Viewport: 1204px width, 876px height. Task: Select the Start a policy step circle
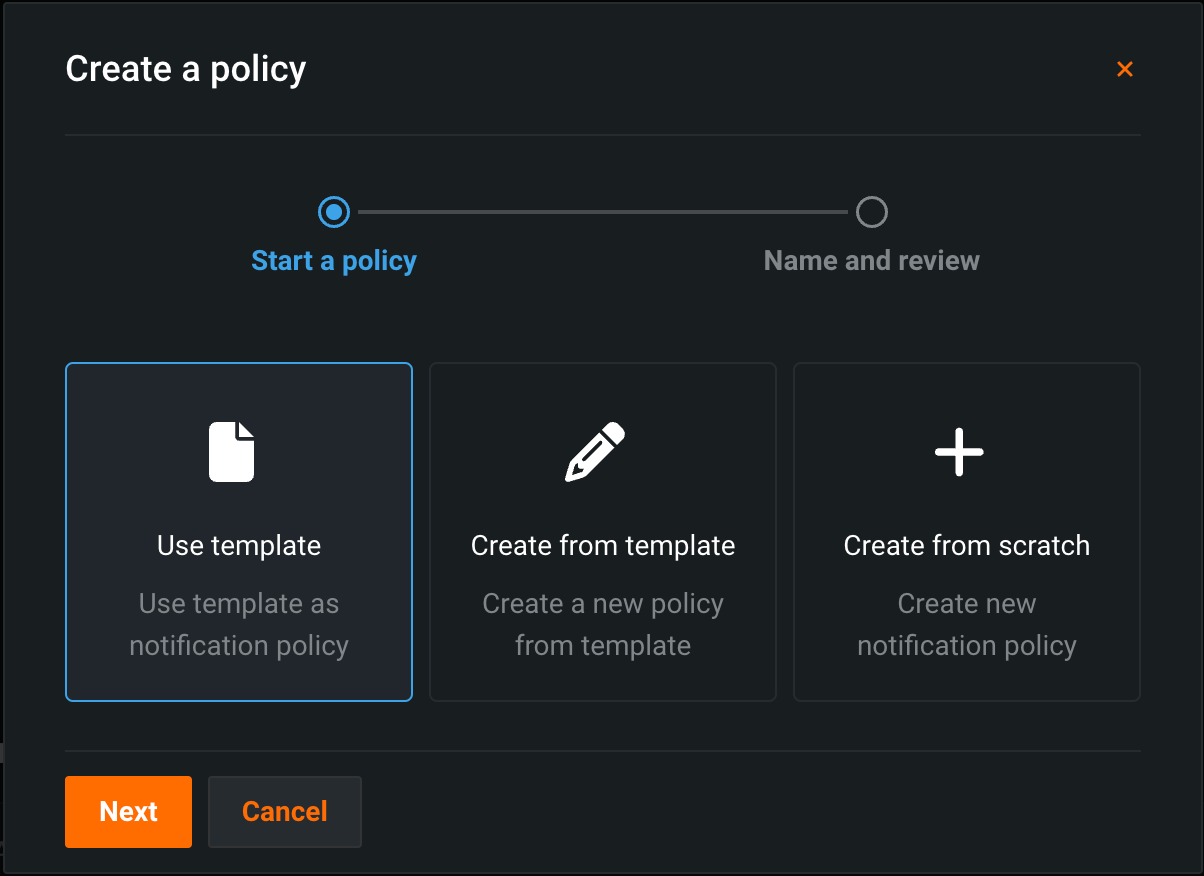tap(334, 212)
